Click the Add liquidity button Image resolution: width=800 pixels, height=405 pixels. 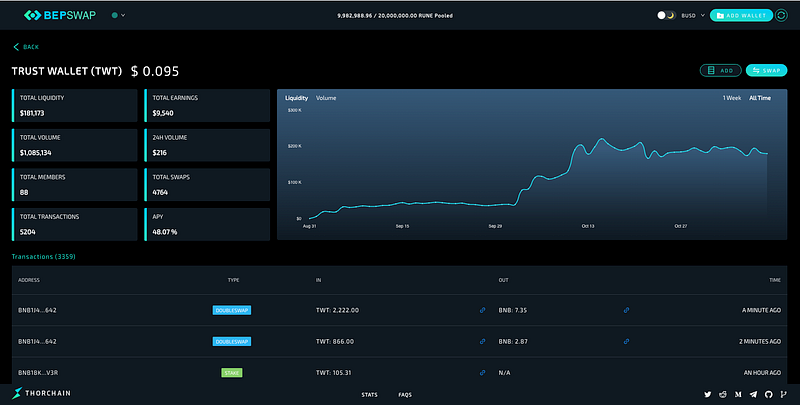(720, 70)
